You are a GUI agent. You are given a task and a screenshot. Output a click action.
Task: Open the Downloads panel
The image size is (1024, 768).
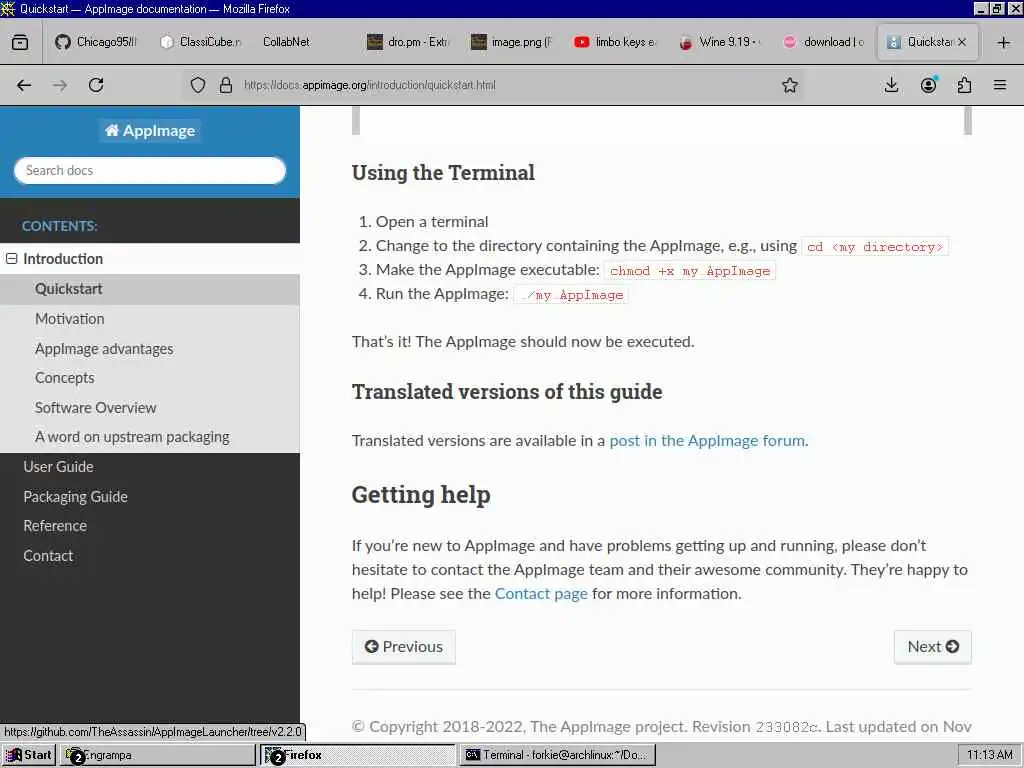click(x=891, y=85)
